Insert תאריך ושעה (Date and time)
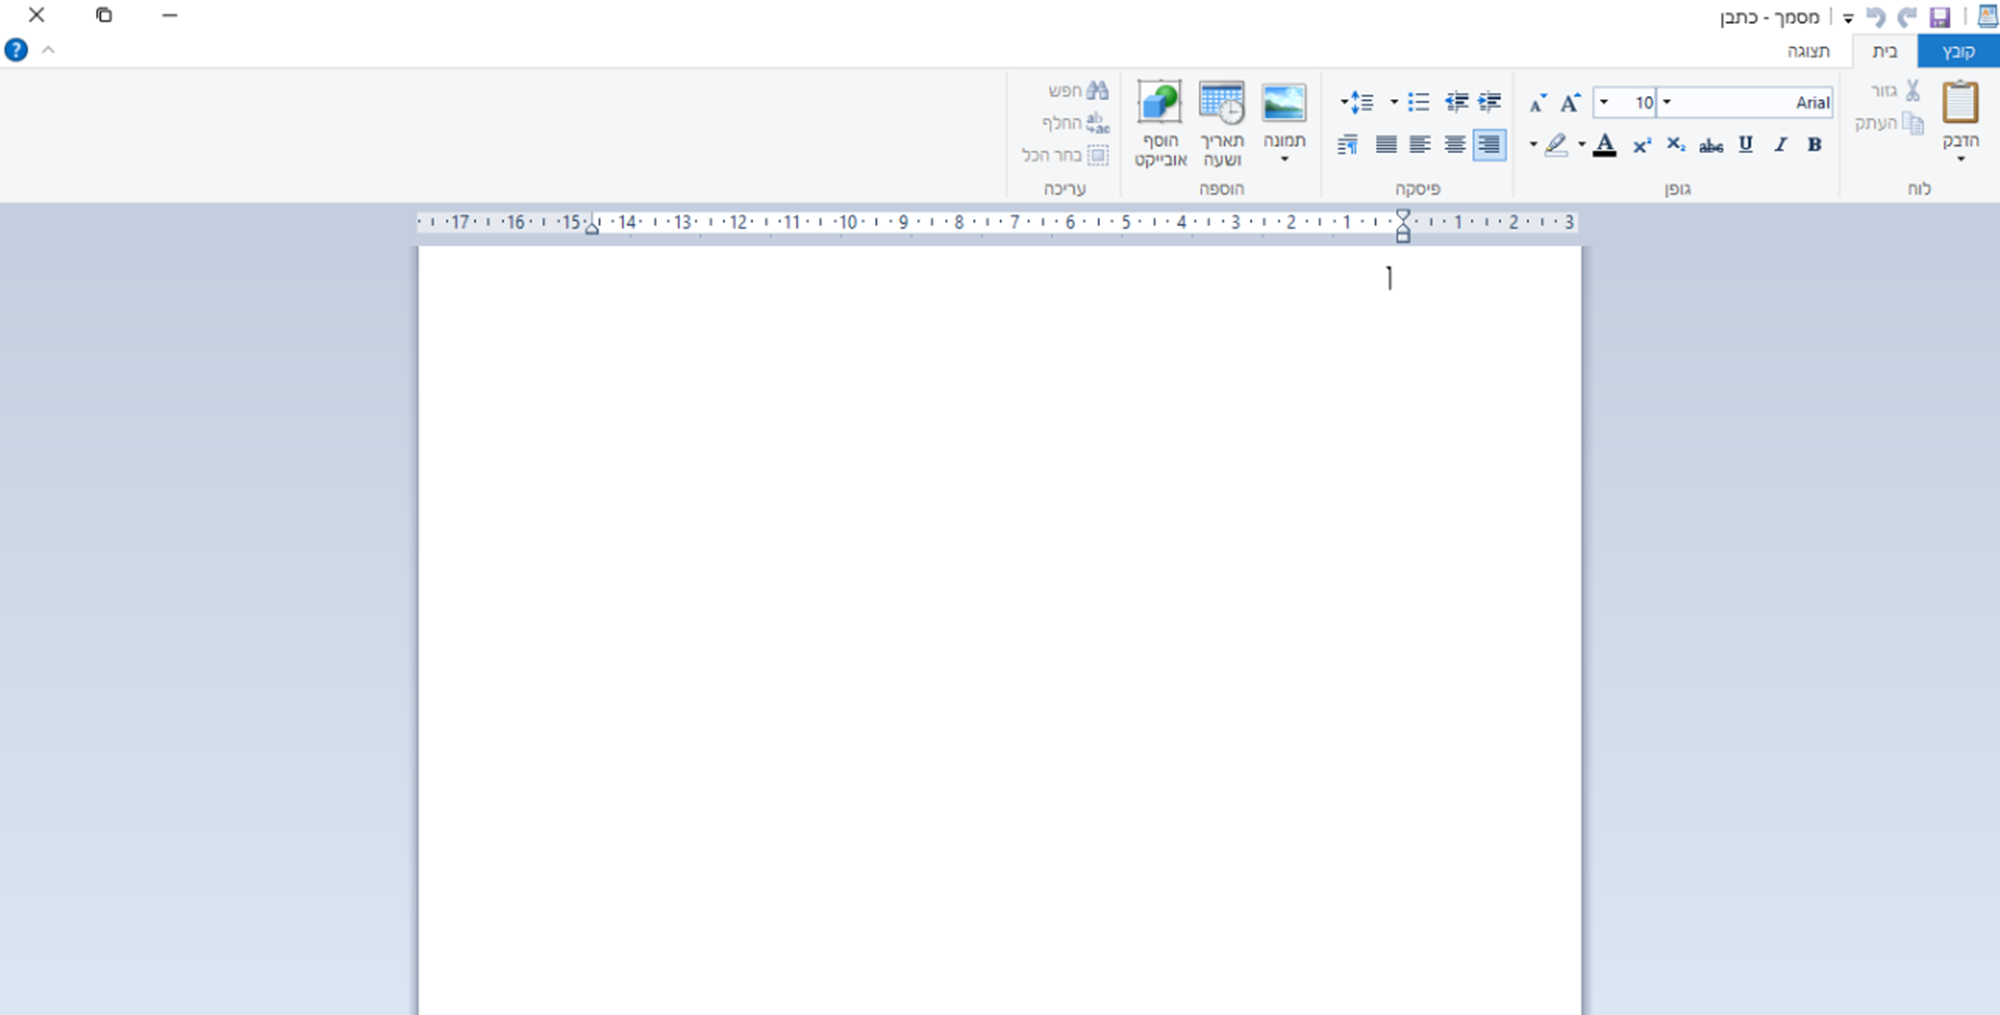 (1222, 124)
